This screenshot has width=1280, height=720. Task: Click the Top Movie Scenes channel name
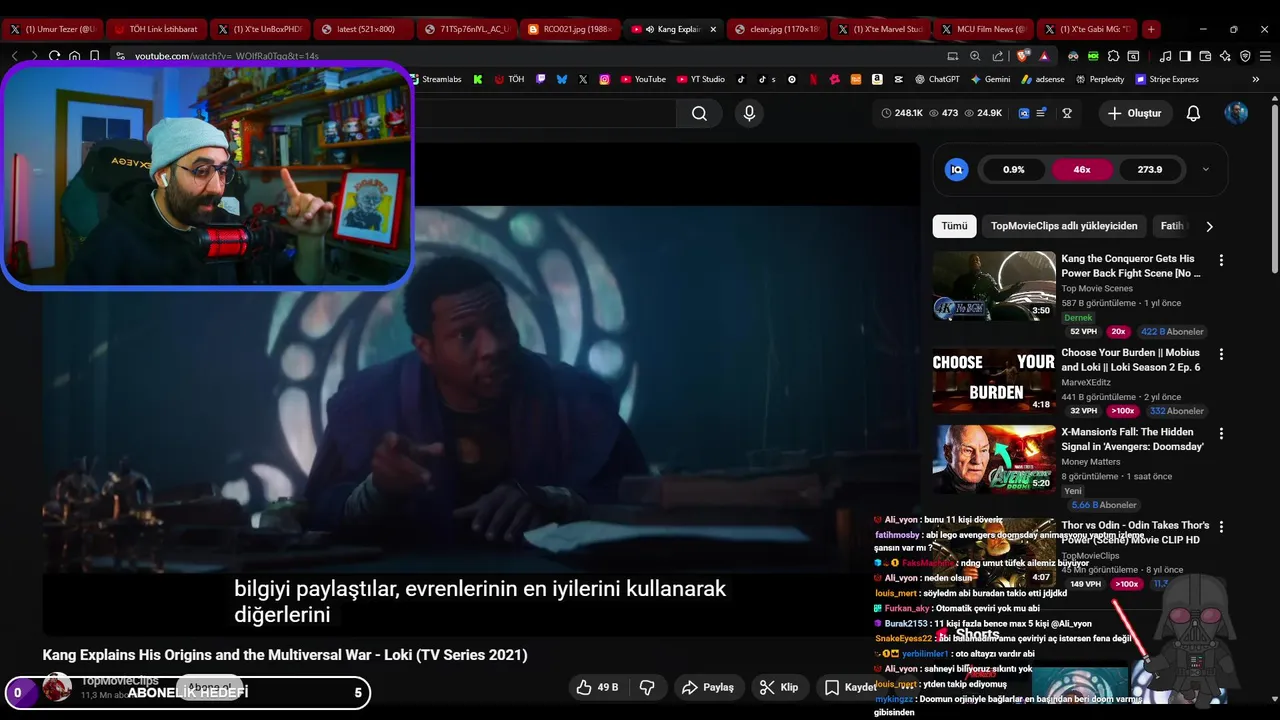coord(1097,288)
